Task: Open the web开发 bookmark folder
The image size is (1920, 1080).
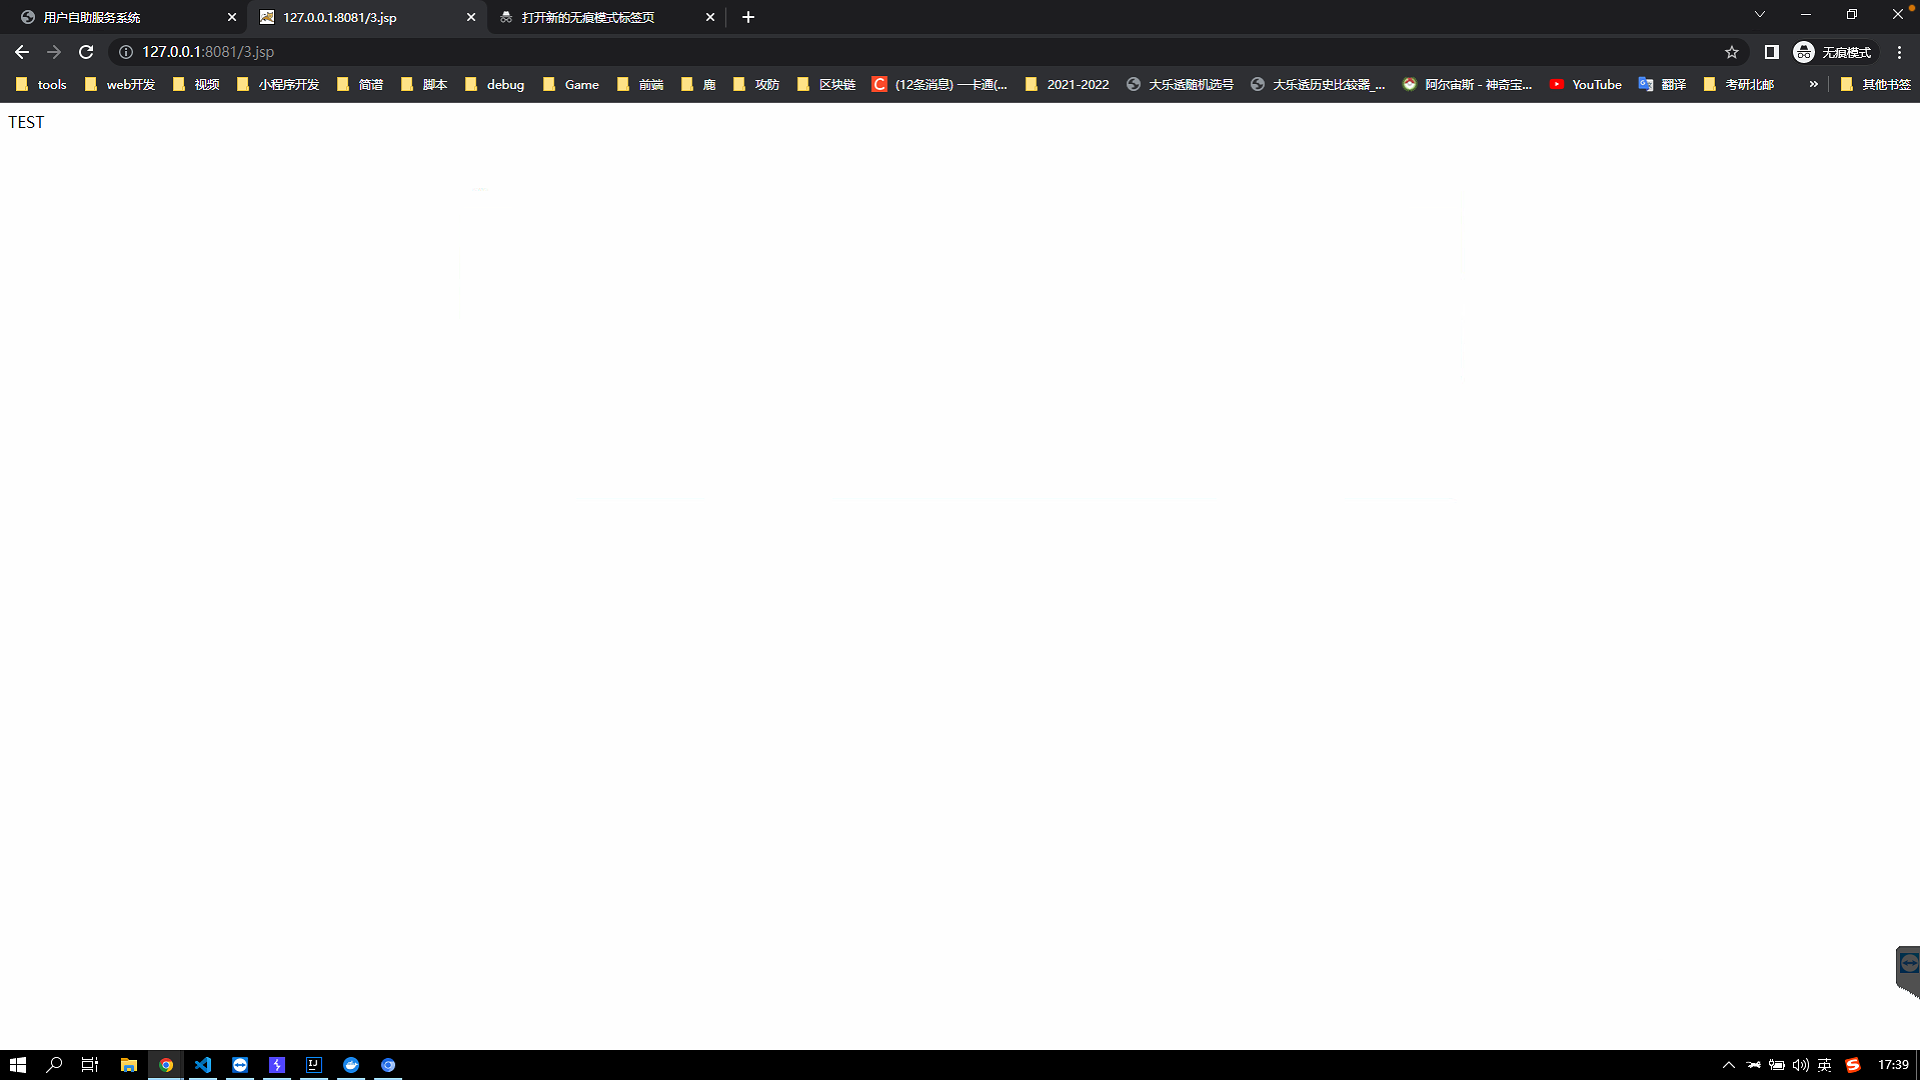Action: point(120,85)
